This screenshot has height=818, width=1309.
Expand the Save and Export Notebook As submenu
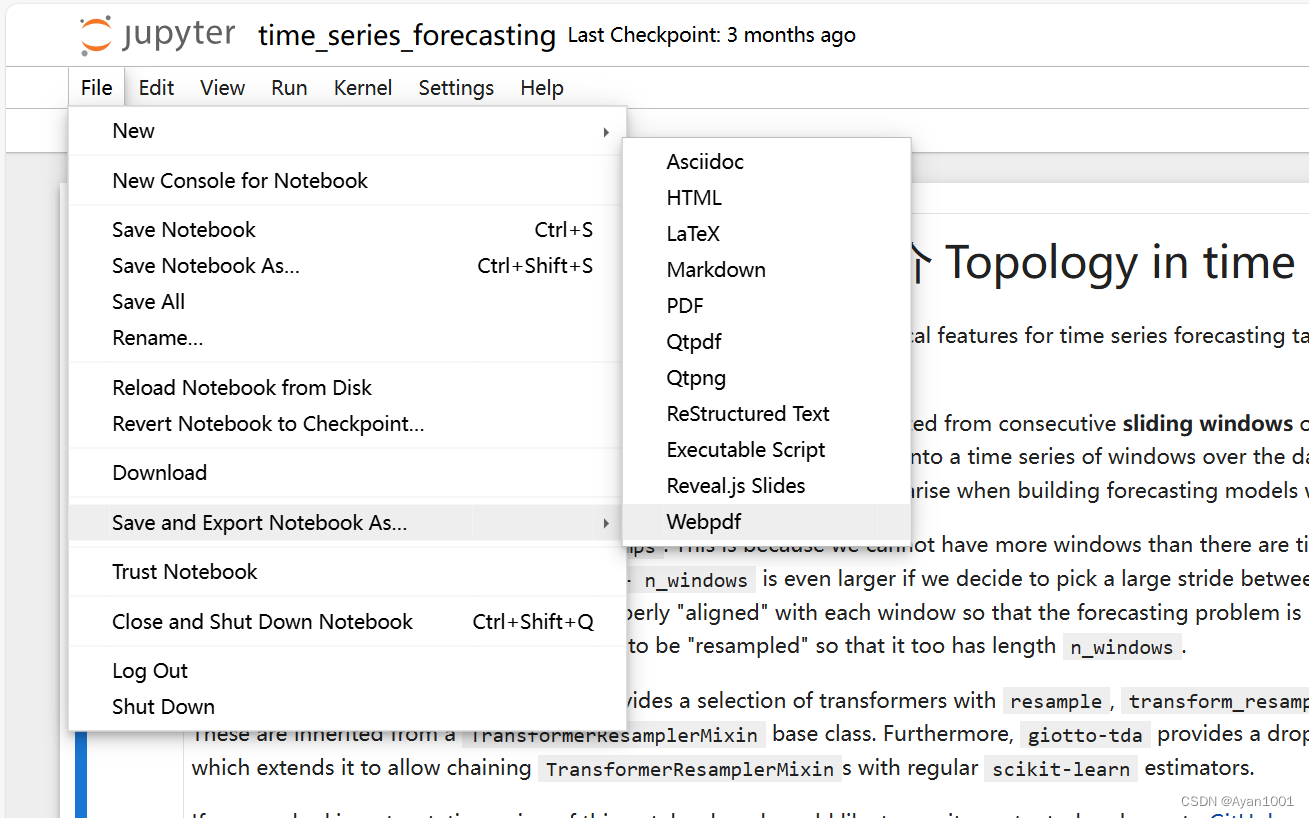pyautogui.click(x=607, y=522)
